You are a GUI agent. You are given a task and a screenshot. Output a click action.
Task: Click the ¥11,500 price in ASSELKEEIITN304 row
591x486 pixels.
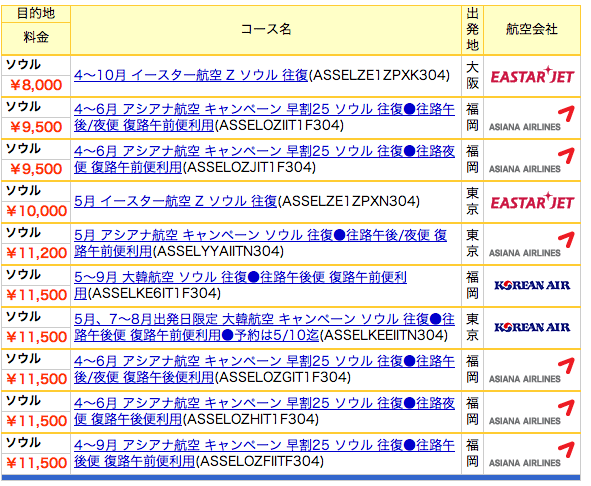pyautogui.click(x=37, y=337)
